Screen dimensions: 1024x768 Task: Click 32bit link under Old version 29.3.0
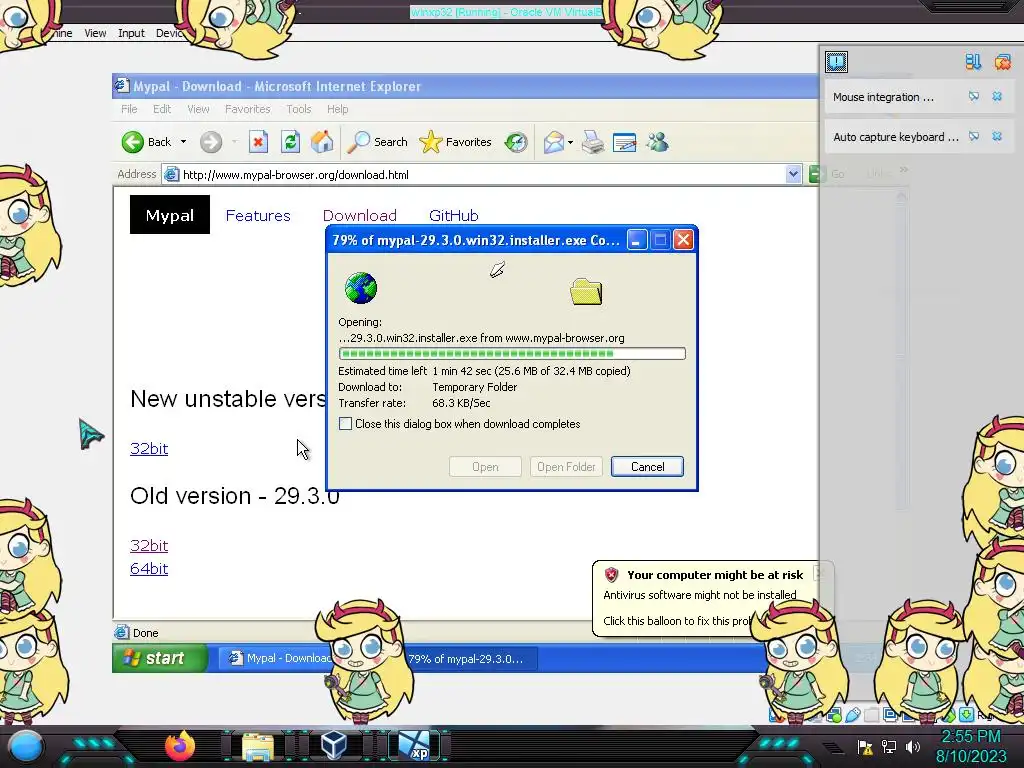149,545
